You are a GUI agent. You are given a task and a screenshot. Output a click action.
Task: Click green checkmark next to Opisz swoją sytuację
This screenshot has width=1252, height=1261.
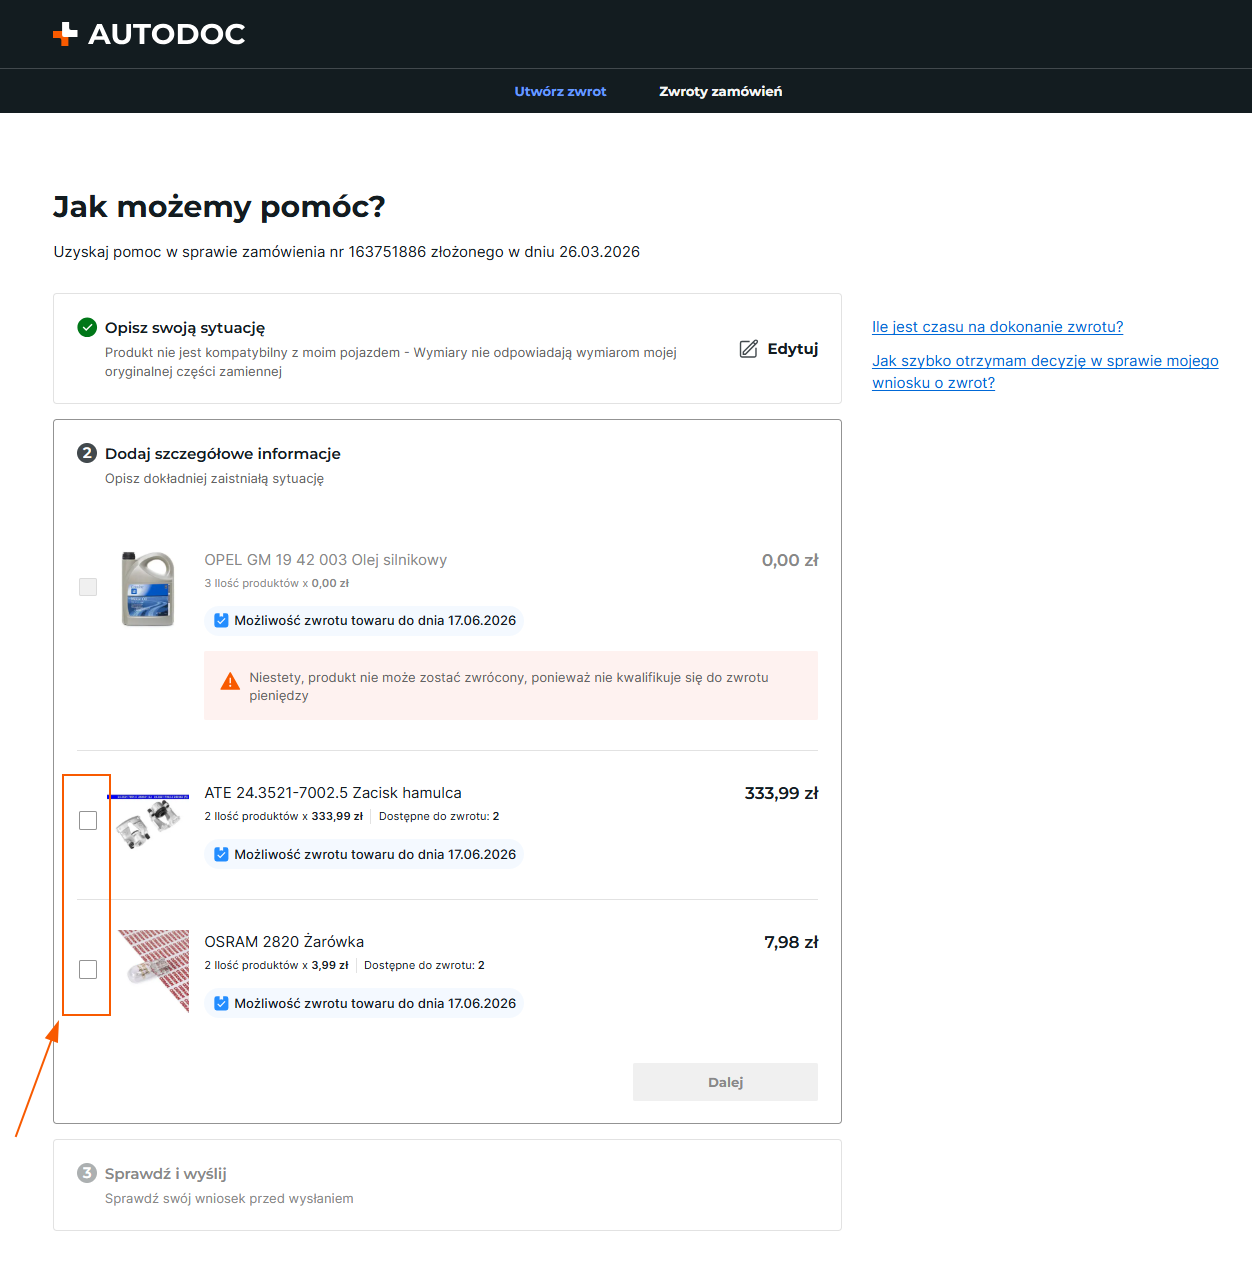[x=87, y=327]
